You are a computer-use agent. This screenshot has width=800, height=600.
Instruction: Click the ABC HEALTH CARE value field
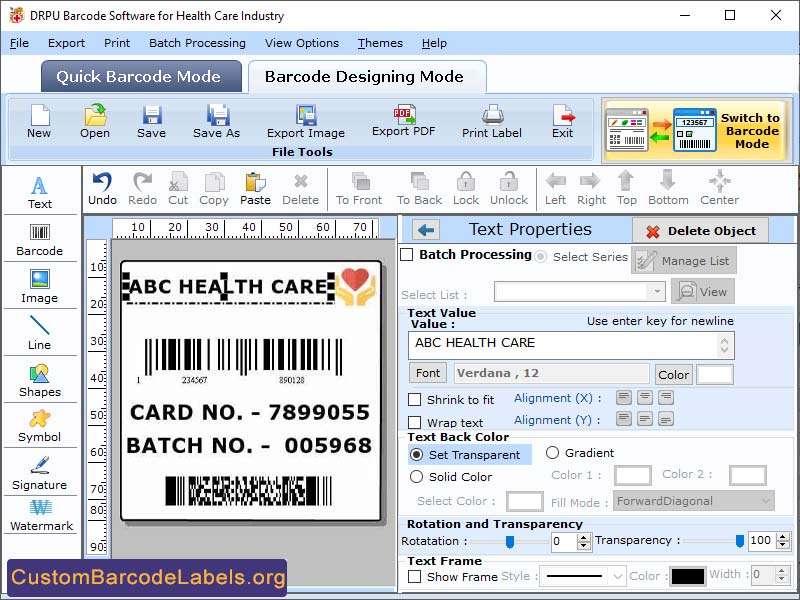(560, 344)
